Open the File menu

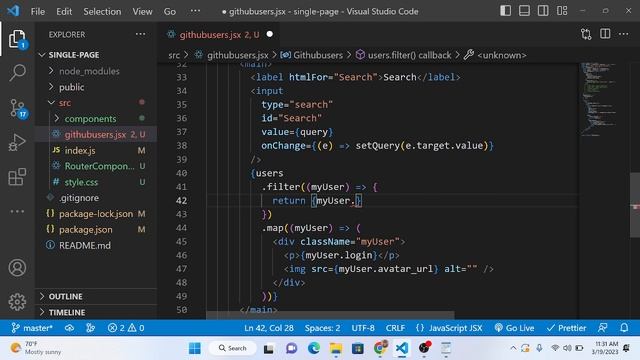click(x=38, y=11)
